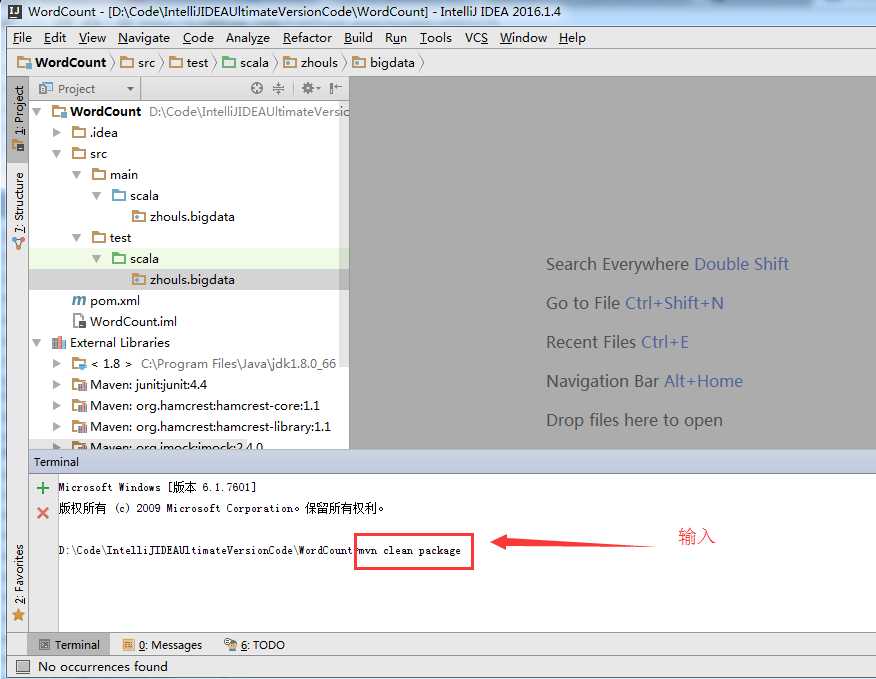This screenshot has height=679, width=876.
Task: Expand Maven hamcrest-library:1.1 node
Action: point(56,427)
